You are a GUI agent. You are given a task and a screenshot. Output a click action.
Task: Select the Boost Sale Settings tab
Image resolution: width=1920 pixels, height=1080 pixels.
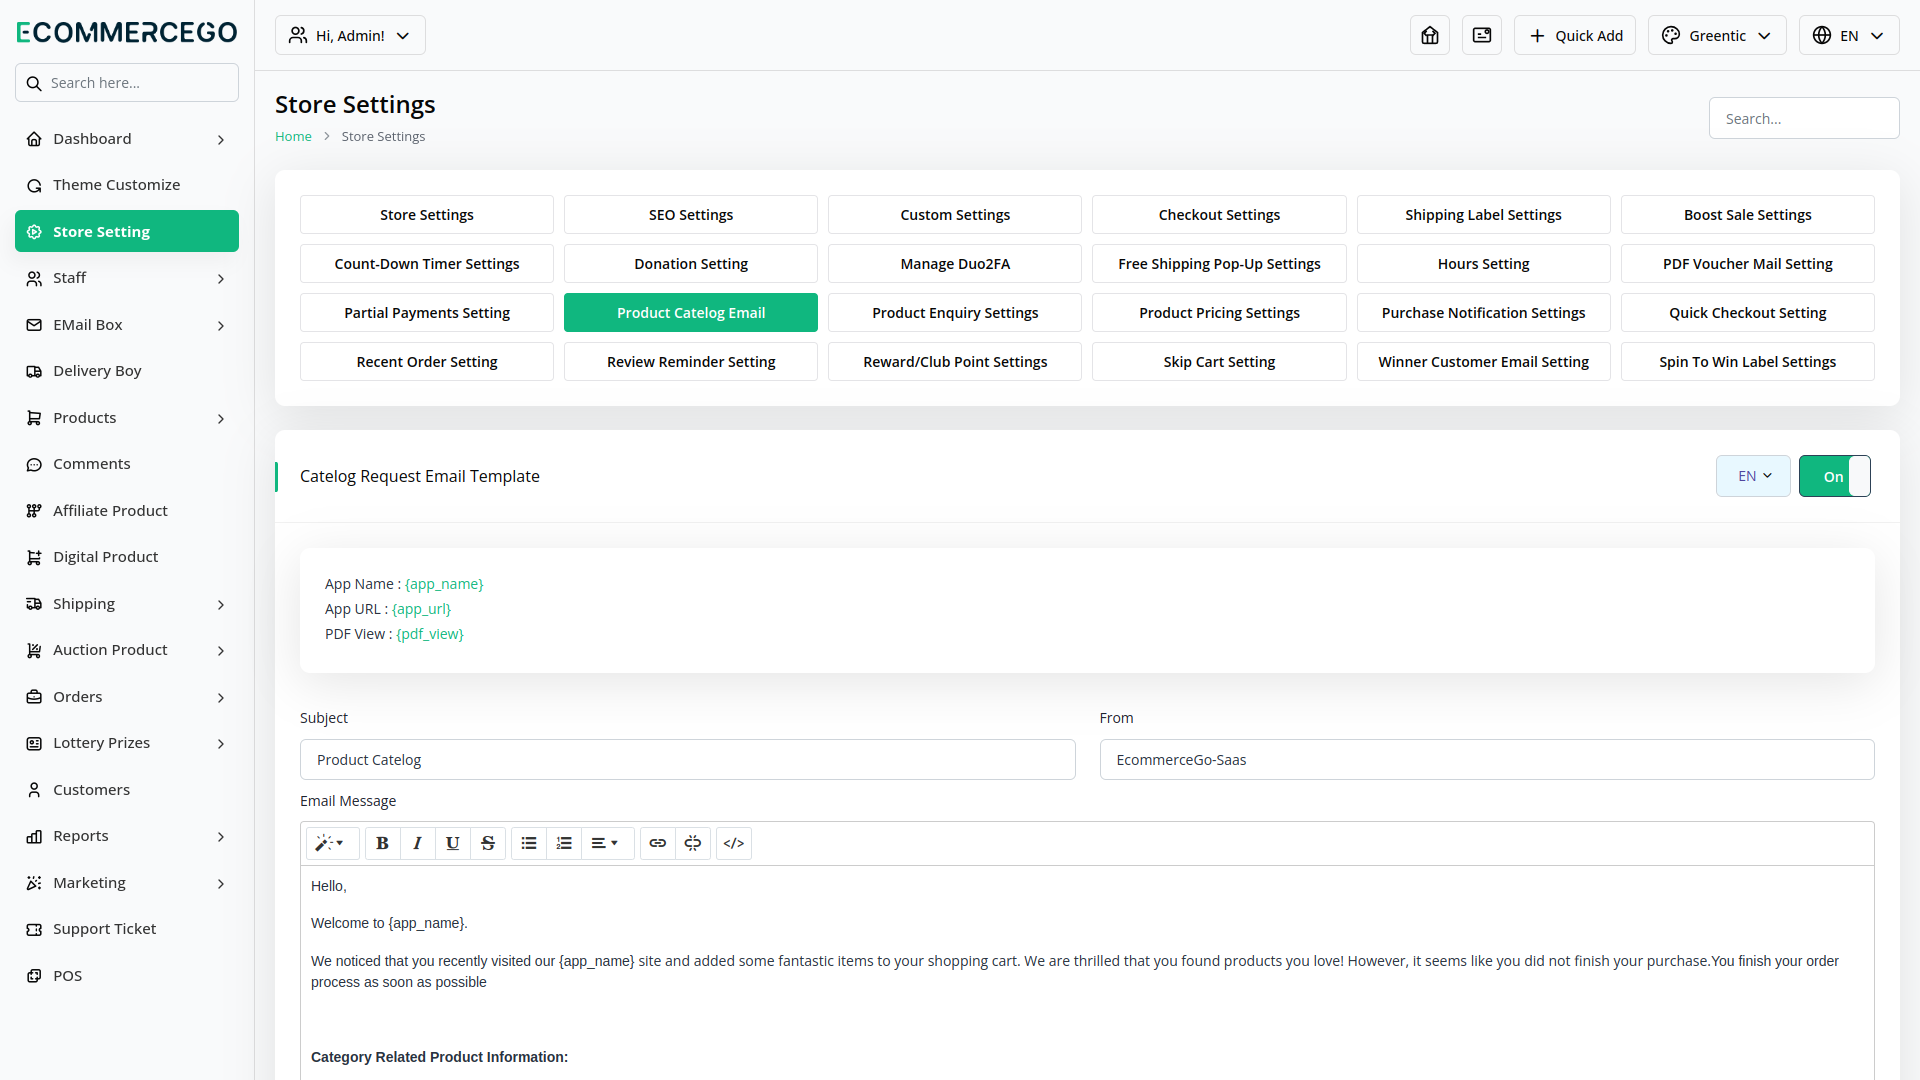point(1747,215)
